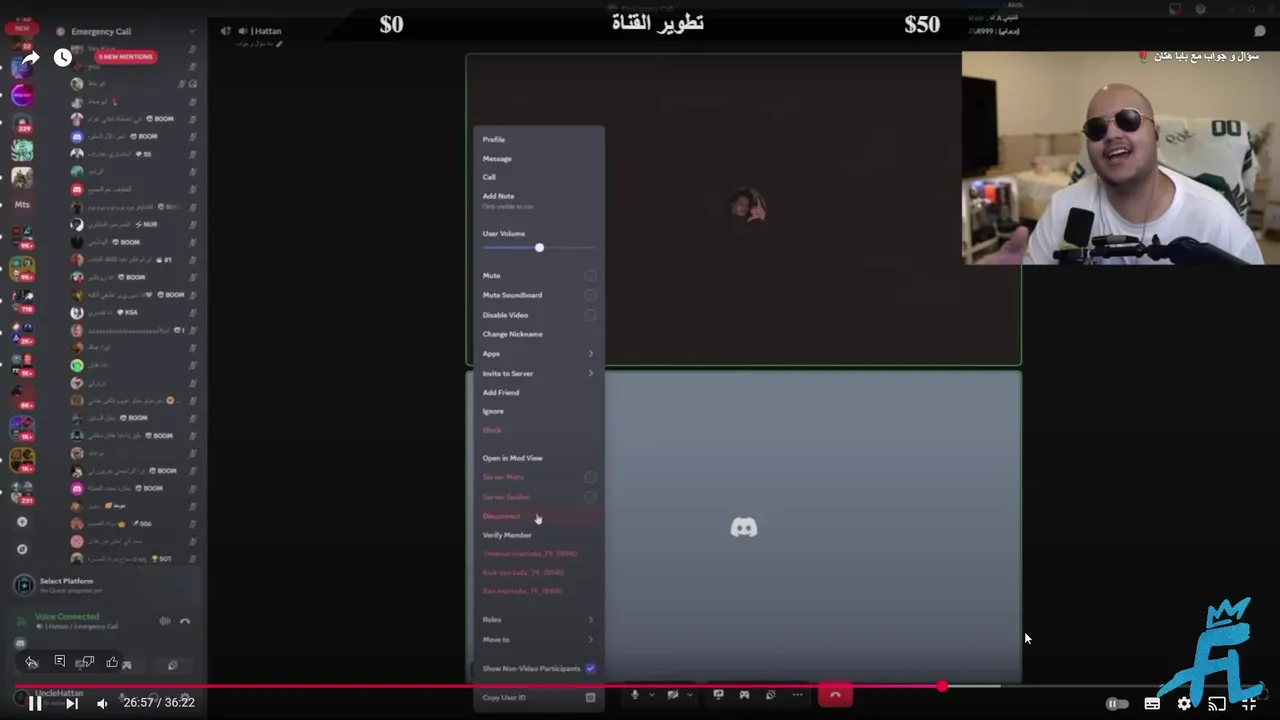1280x720 pixels.
Task: Toggle the video autoplay switch
Action: coord(1117,703)
